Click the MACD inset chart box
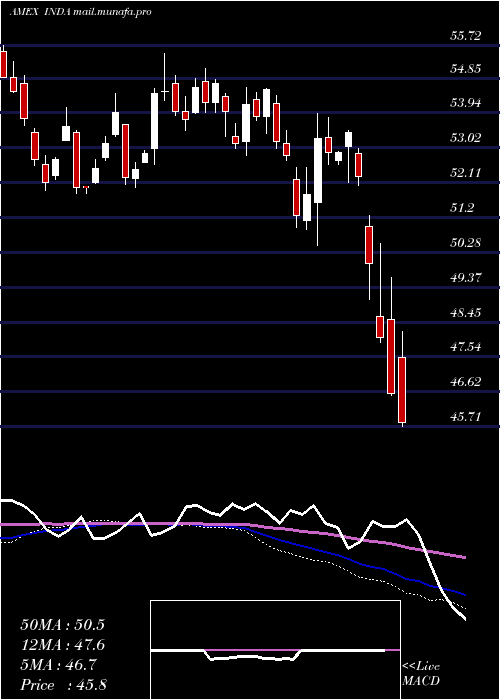The width and height of the screenshot is (500, 700). (x=275, y=650)
